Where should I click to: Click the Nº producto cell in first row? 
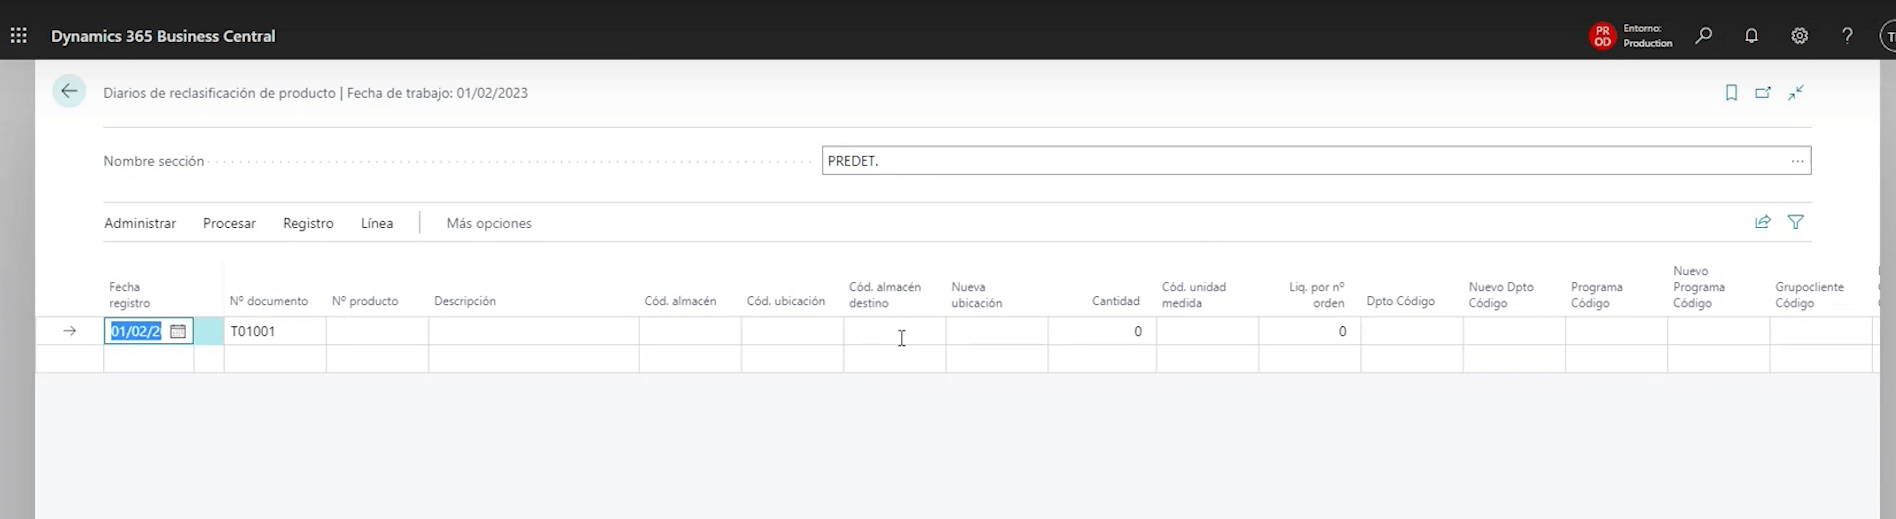click(377, 331)
